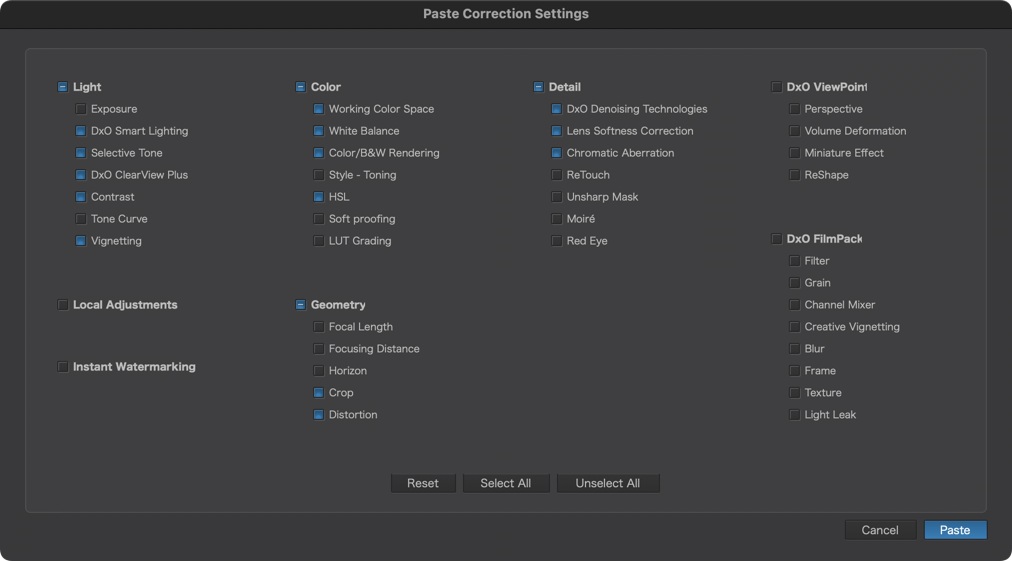Confirm with the Paste button
Image resolution: width=1012 pixels, height=561 pixels.
coord(955,530)
